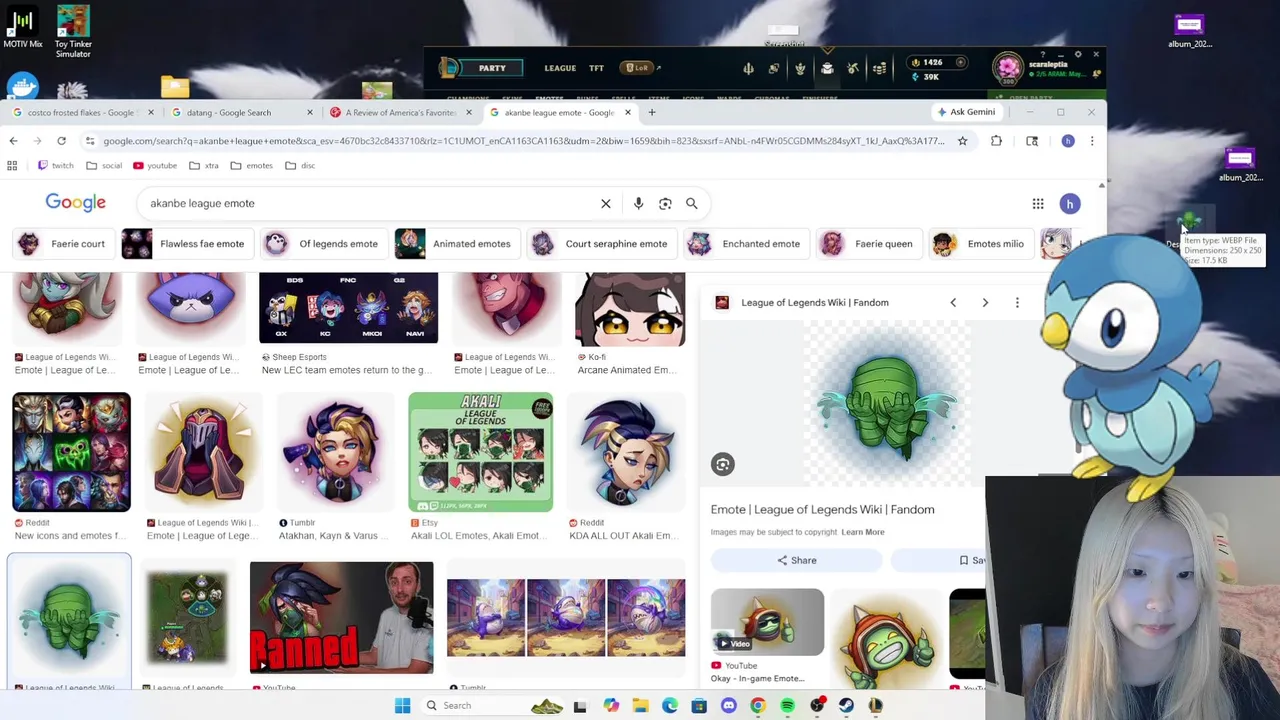Open File Explorer from taskbar

(640, 706)
